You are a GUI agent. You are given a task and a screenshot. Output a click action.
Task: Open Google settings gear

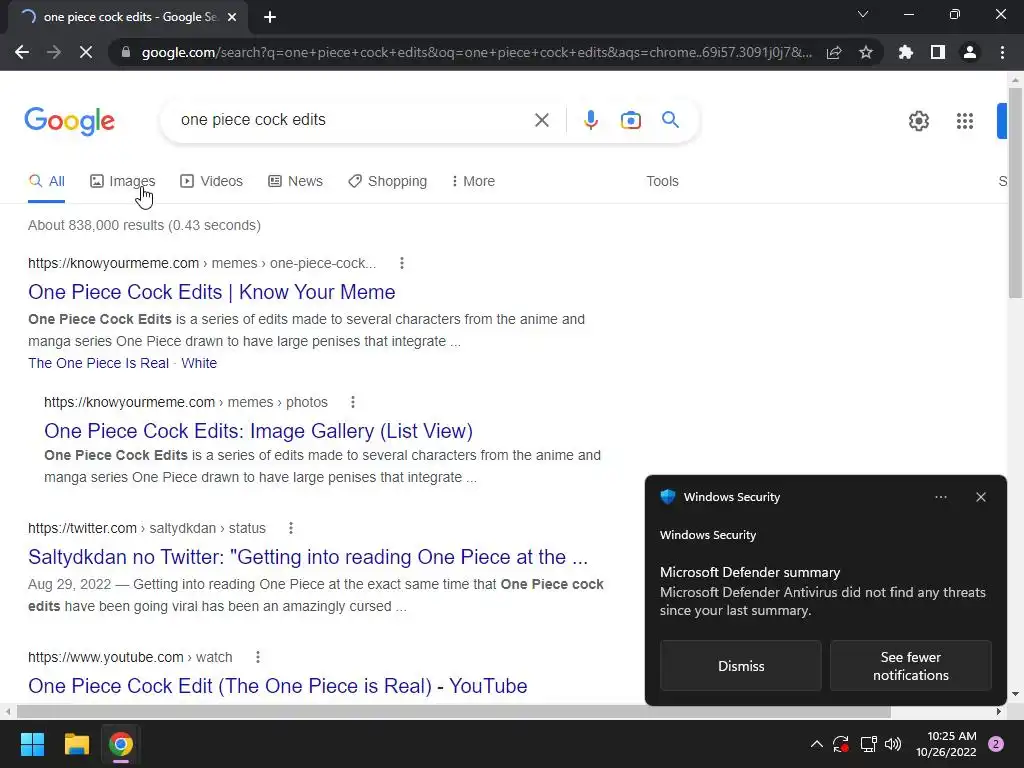tap(919, 121)
